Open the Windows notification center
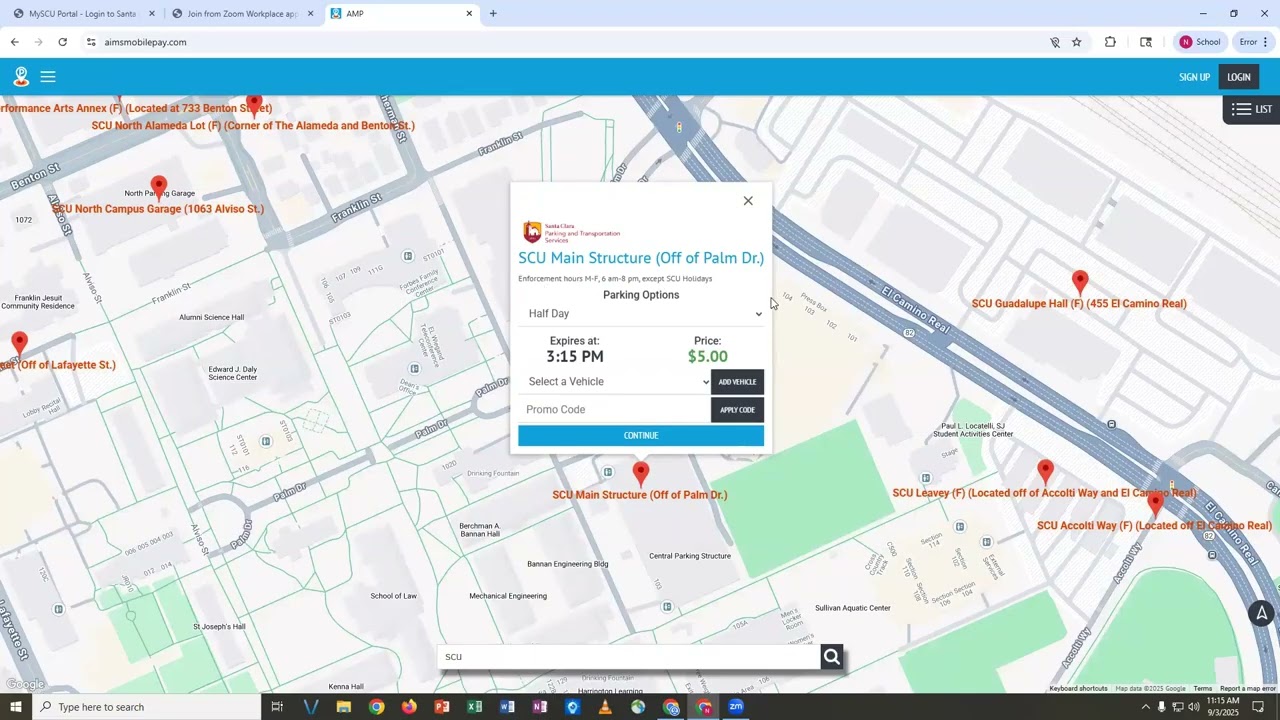Image resolution: width=1280 pixels, height=720 pixels. coord(1259,707)
